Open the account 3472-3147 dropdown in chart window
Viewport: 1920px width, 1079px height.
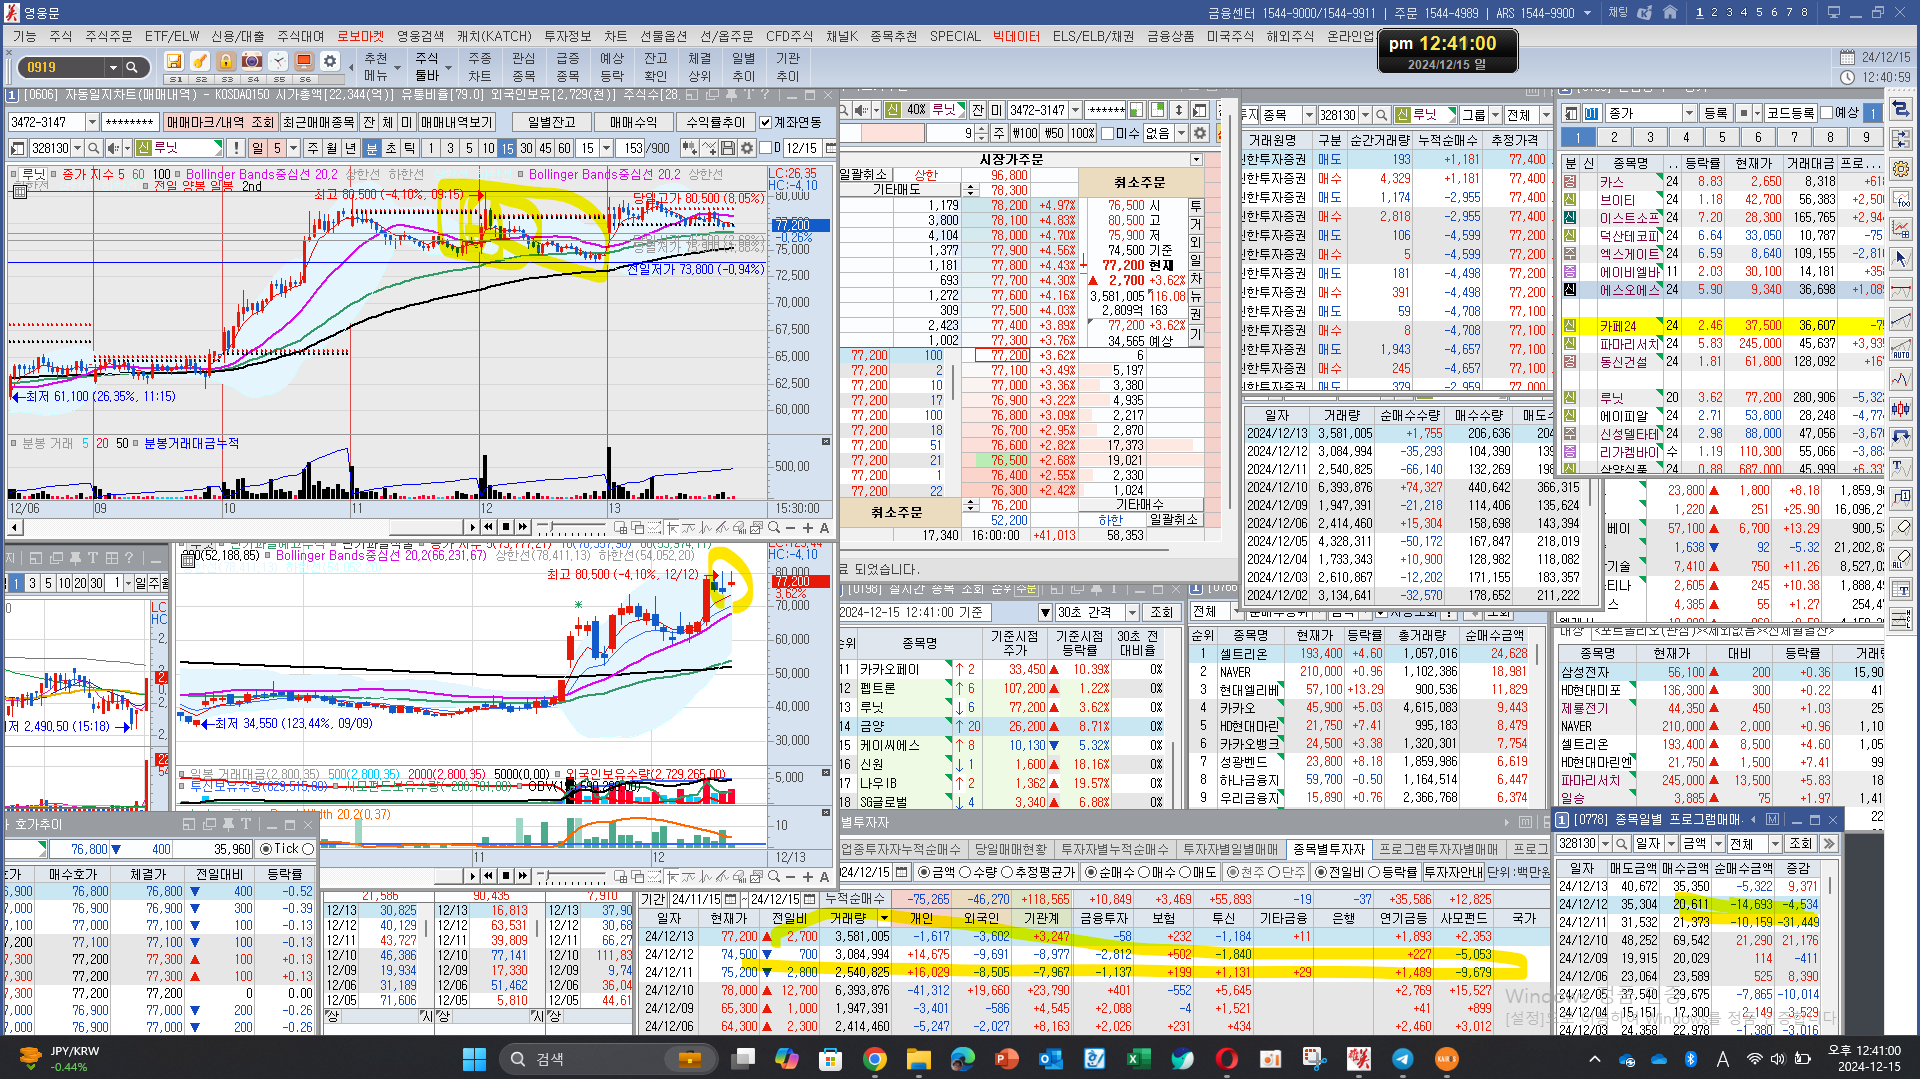92,122
